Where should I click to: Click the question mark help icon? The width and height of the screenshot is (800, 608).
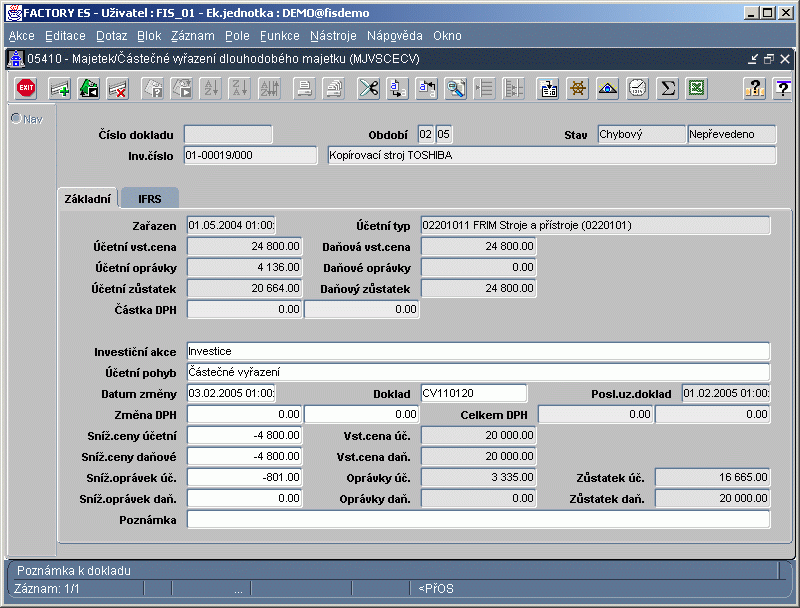coord(754,89)
